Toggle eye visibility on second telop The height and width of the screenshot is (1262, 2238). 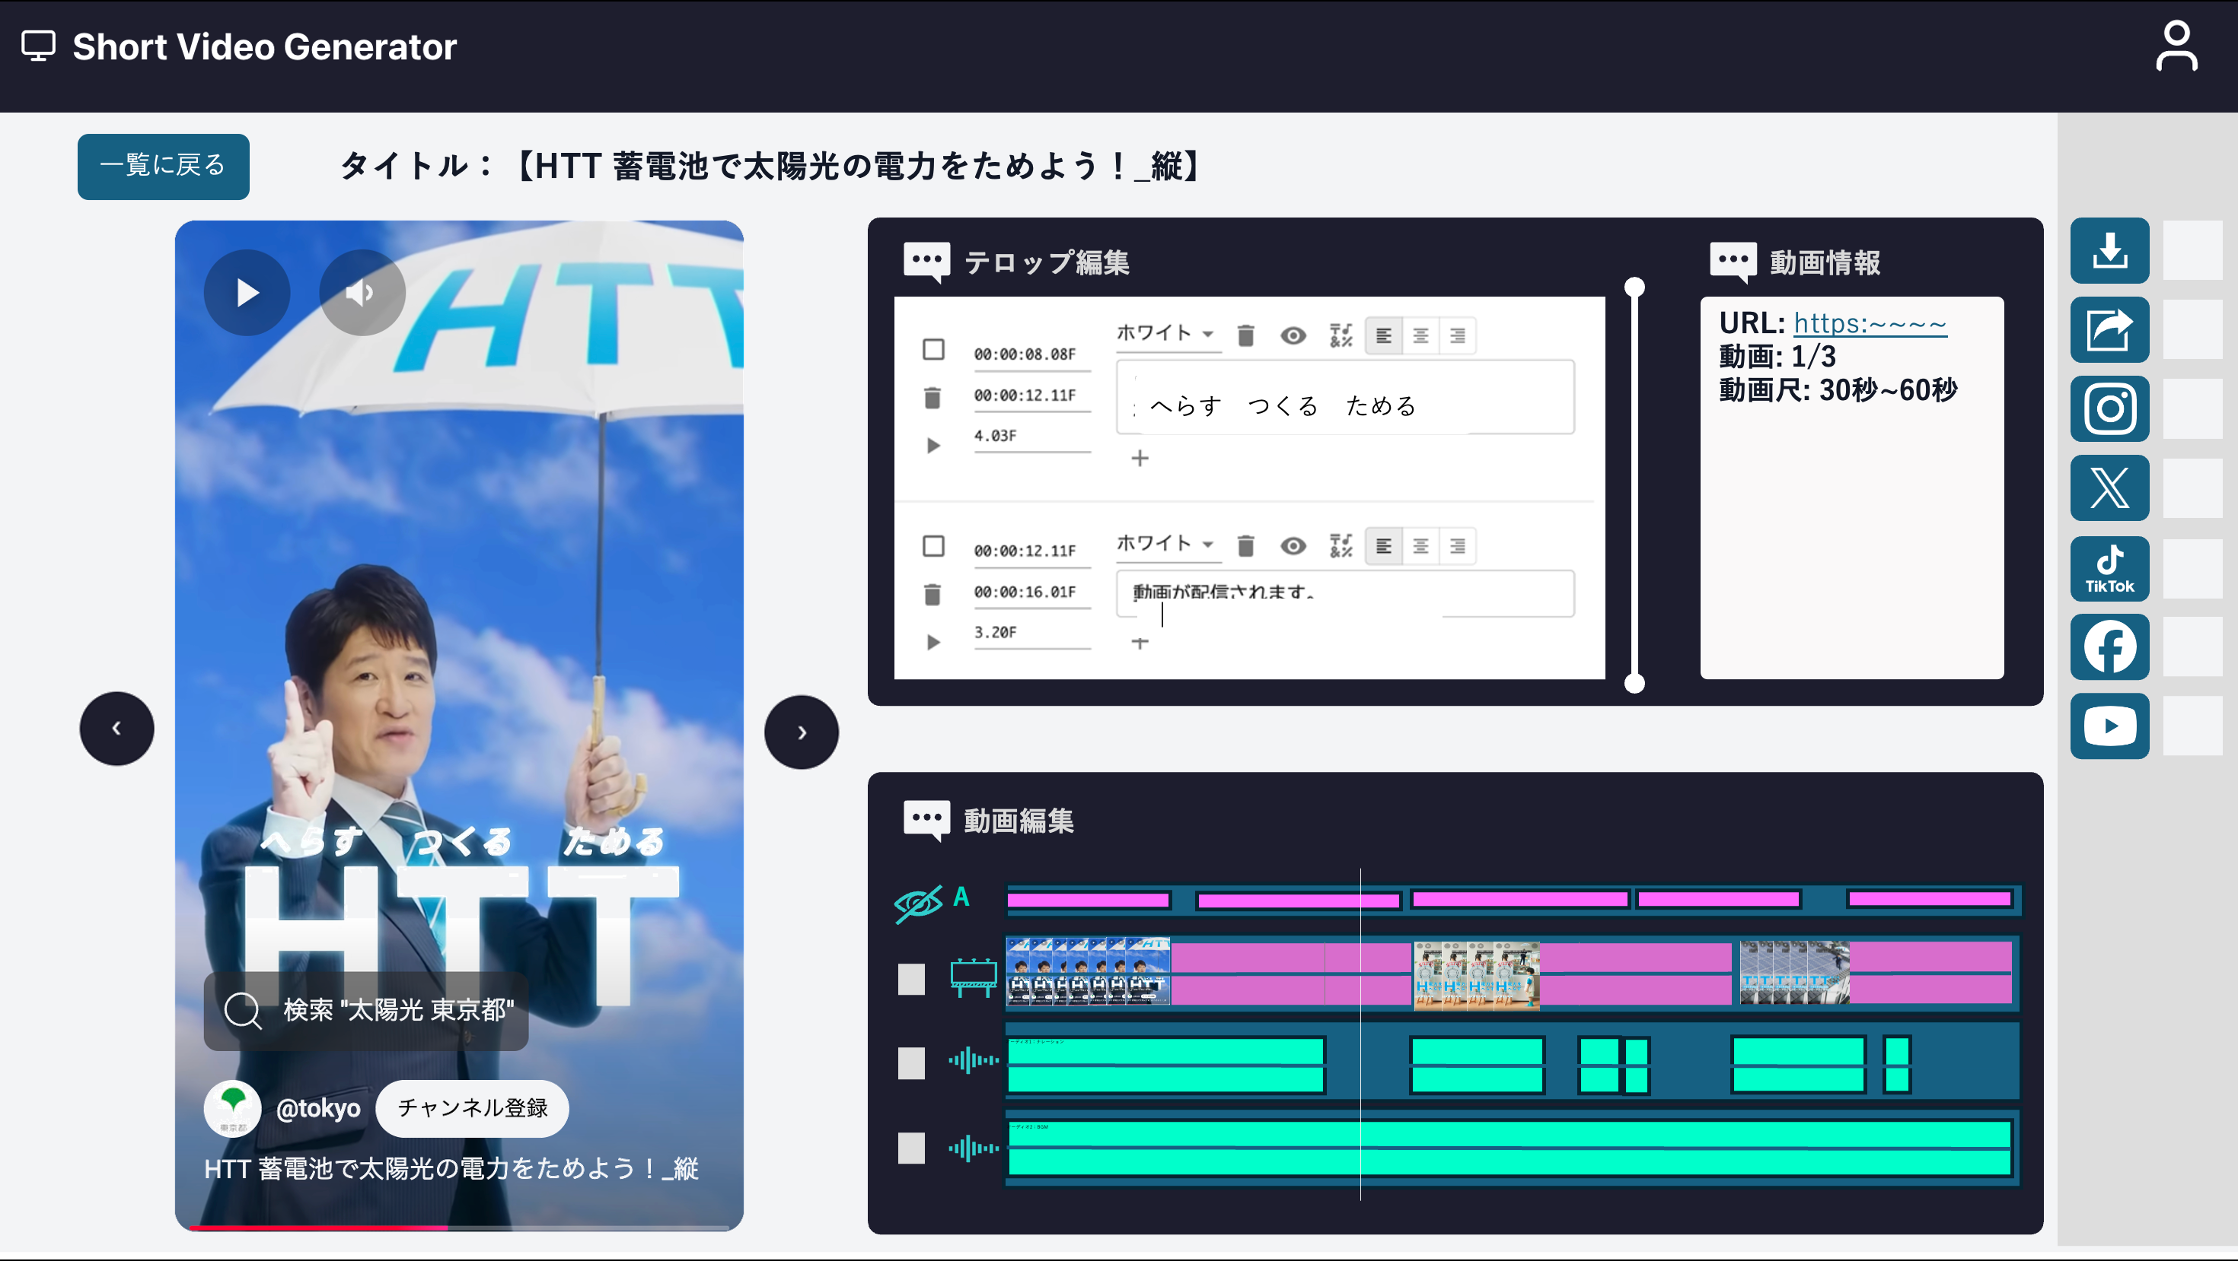1293,546
